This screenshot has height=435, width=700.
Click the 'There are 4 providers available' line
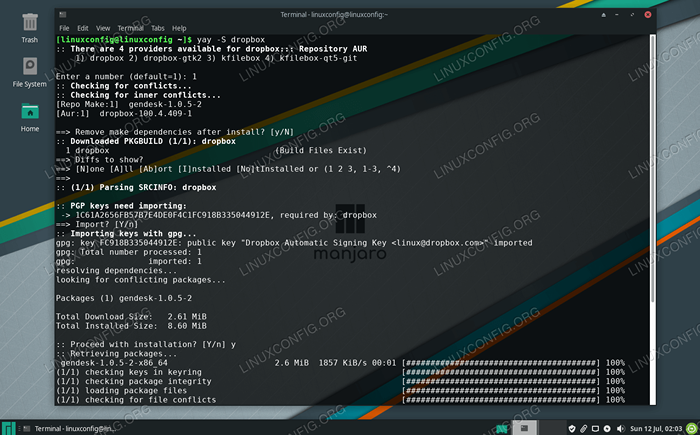[212, 49]
